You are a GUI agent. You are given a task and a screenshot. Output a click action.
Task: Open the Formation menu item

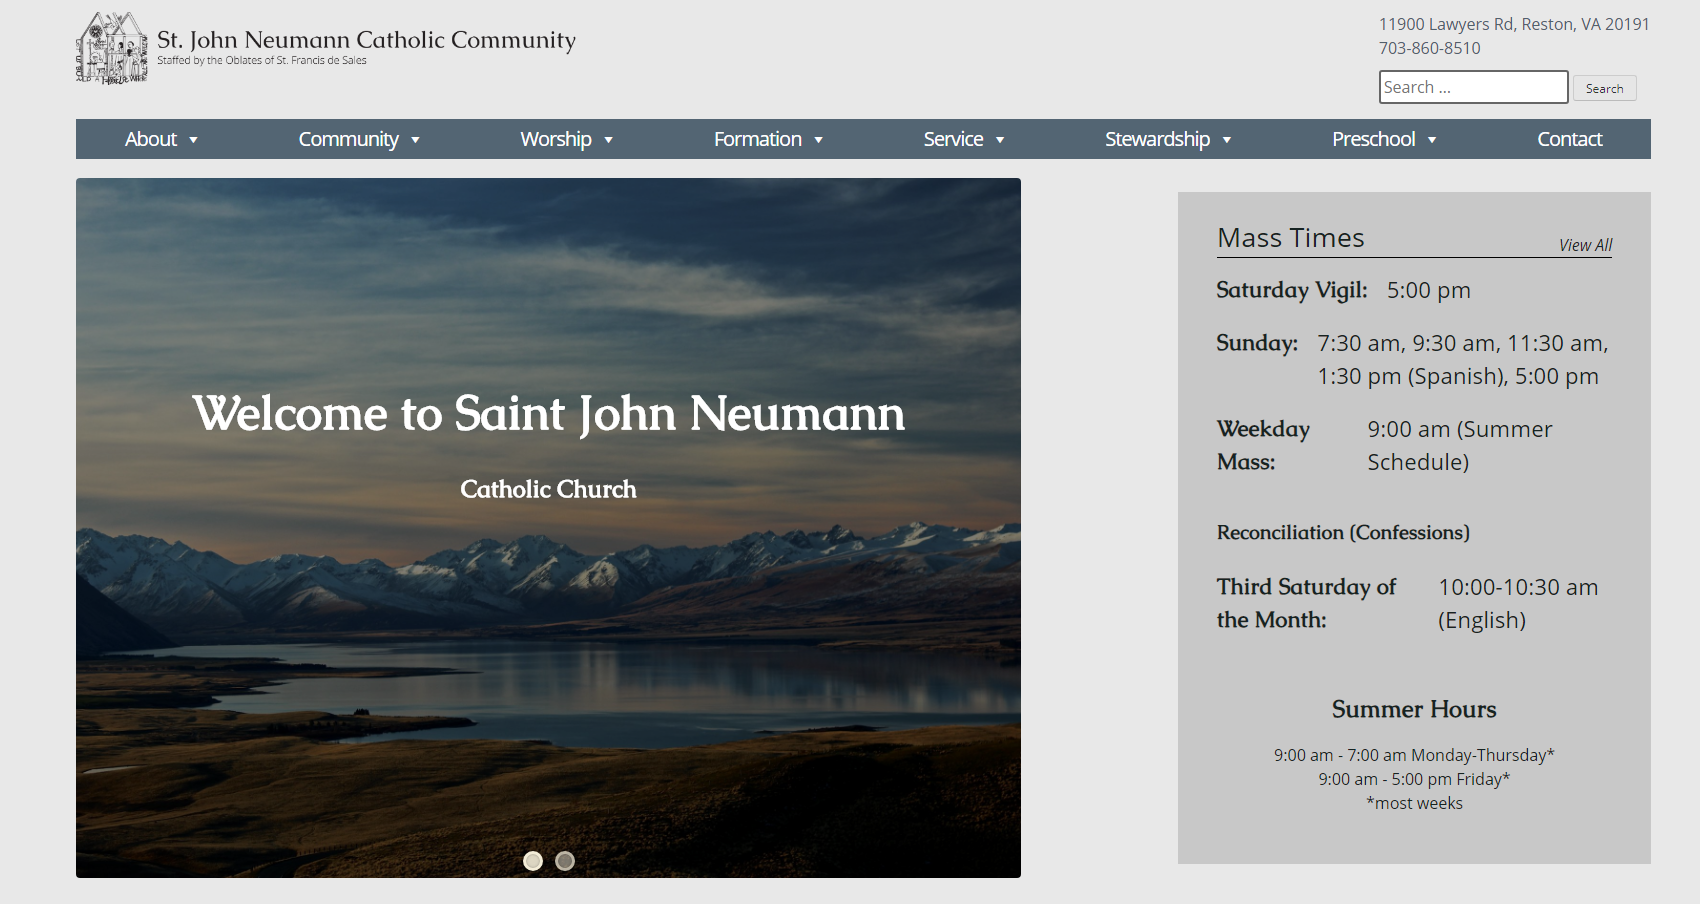click(x=757, y=139)
